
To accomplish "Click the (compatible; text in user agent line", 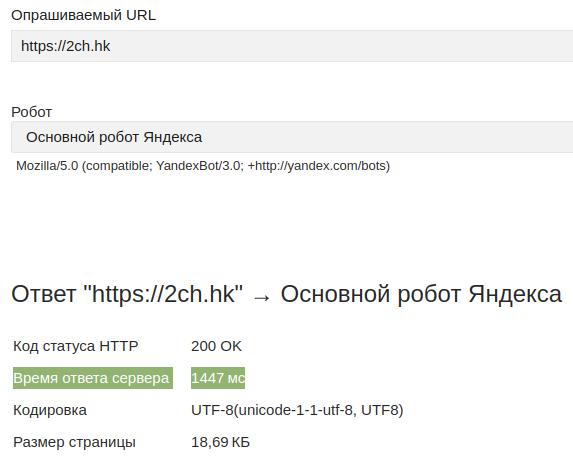I will coord(117,166).
